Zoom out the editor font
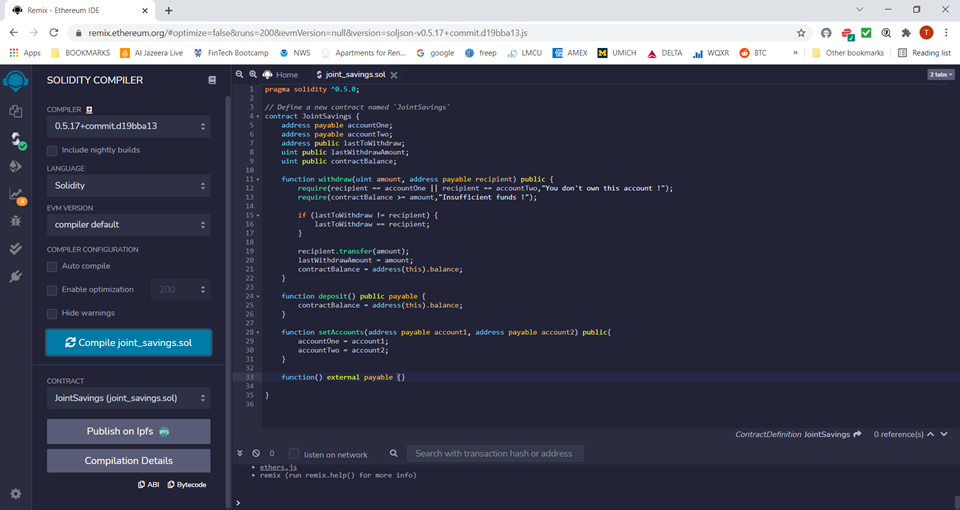Viewport: 960px width, 510px height. pyautogui.click(x=239, y=74)
